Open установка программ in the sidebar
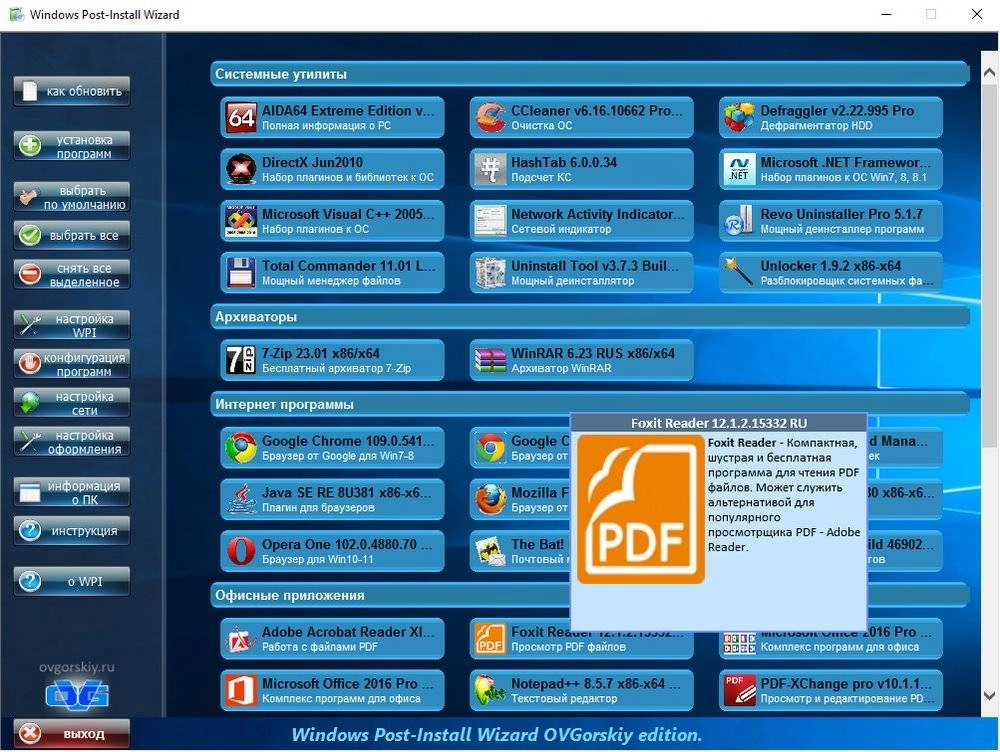Viewport: 1000px width, 752px height. (71, 147)
